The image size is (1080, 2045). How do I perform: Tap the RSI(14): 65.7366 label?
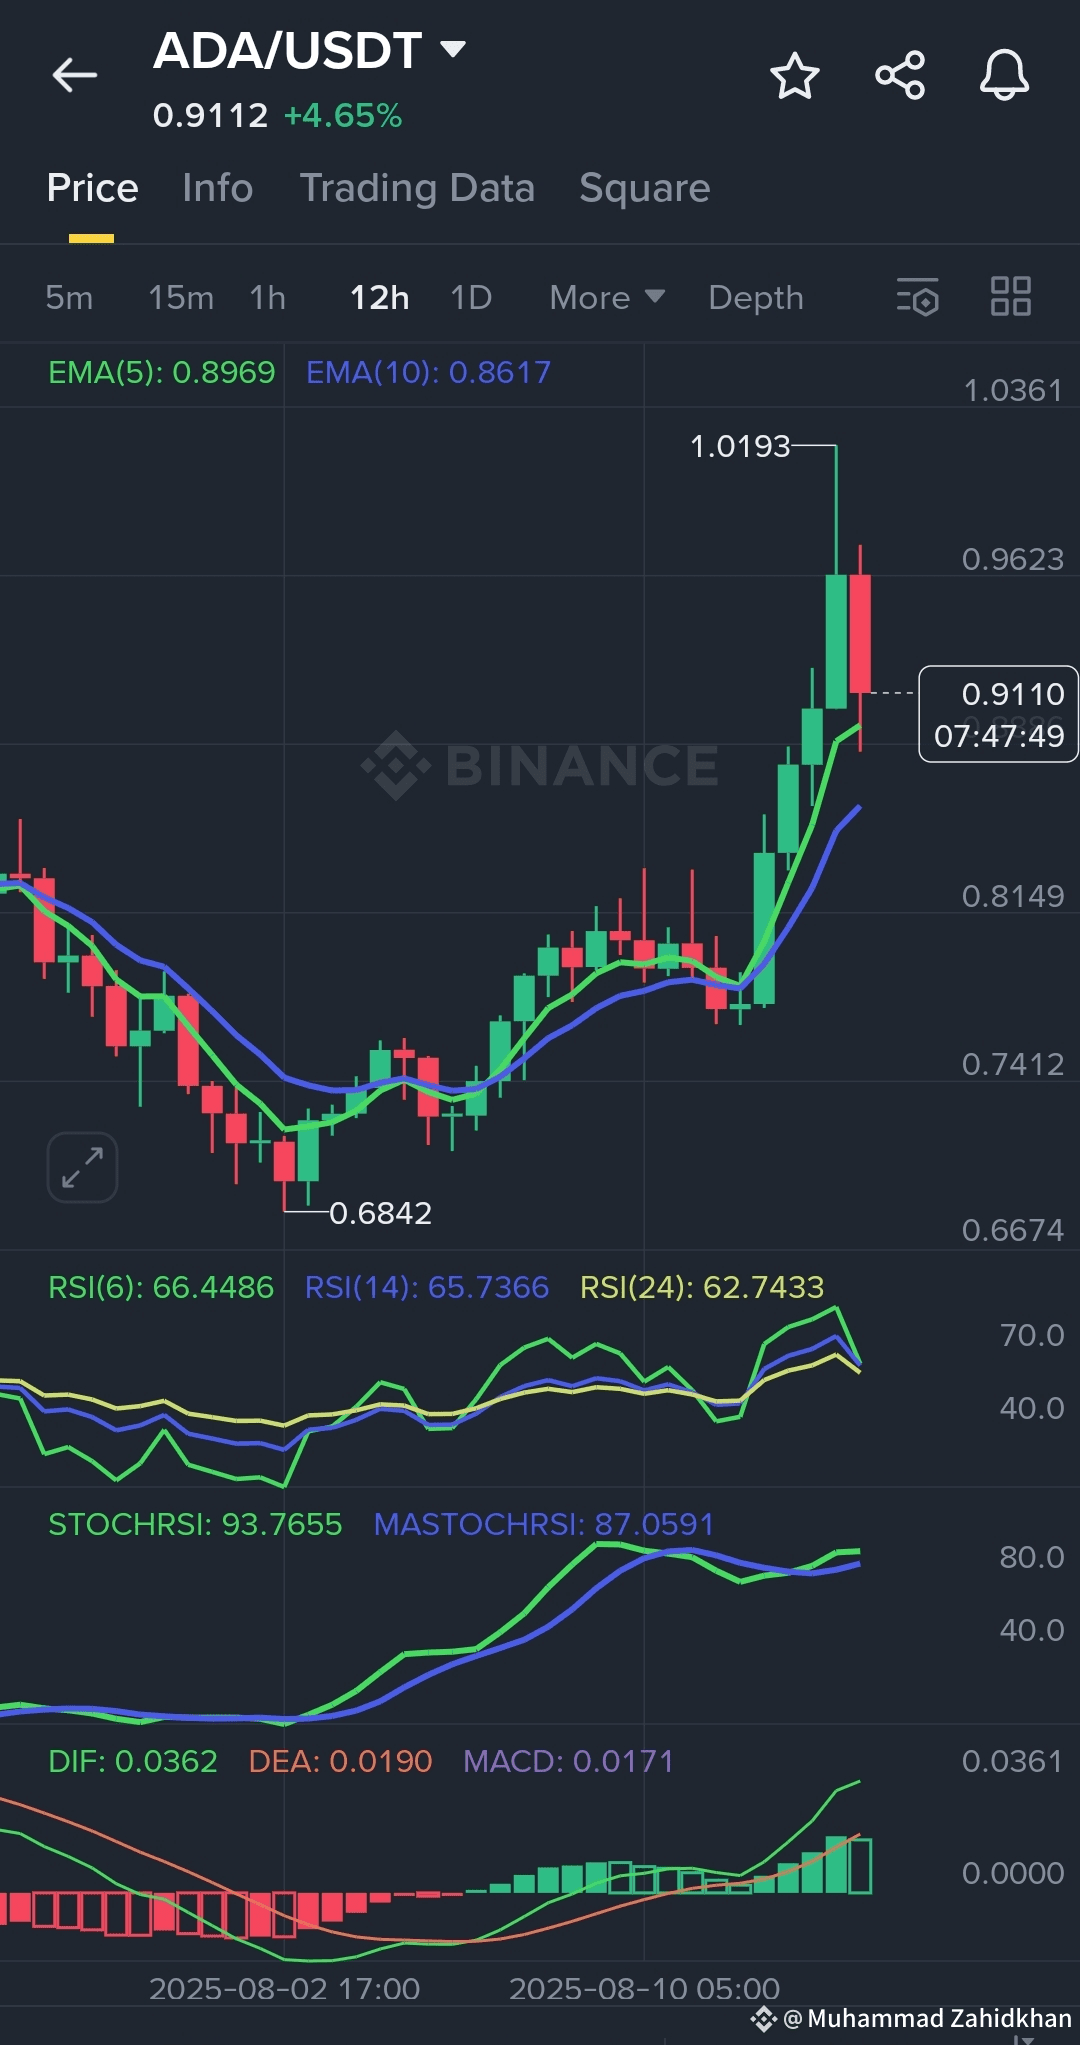[x=426, y=1287]
